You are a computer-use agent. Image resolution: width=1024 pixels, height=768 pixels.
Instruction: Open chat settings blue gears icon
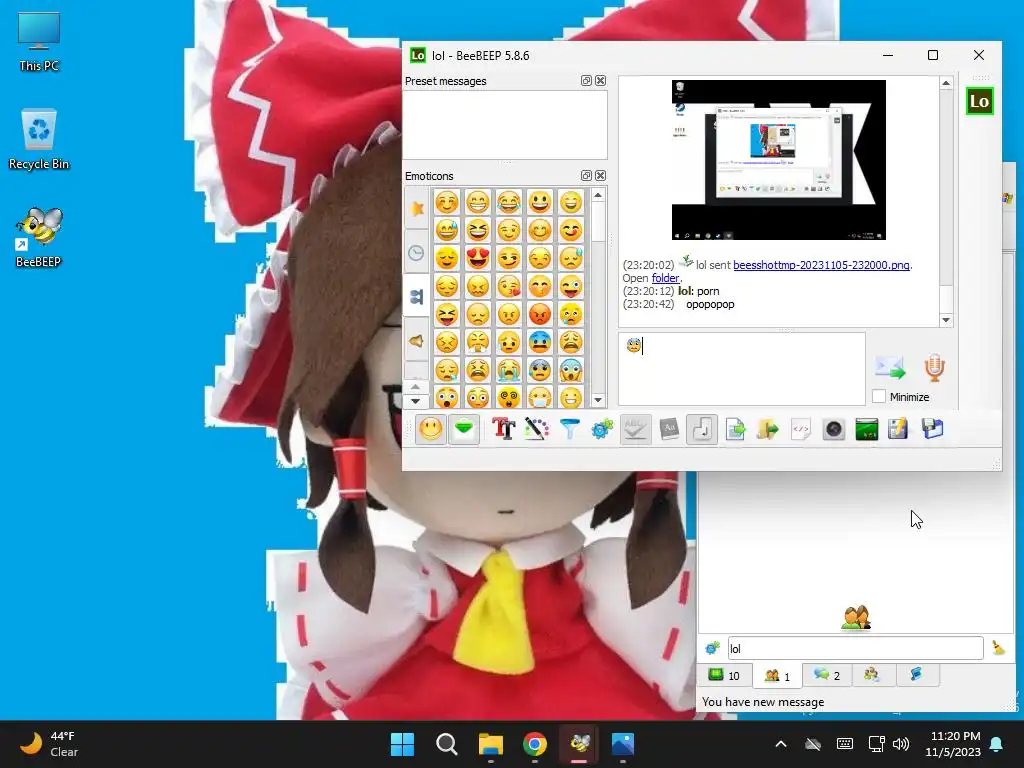(x=602, y=429)
